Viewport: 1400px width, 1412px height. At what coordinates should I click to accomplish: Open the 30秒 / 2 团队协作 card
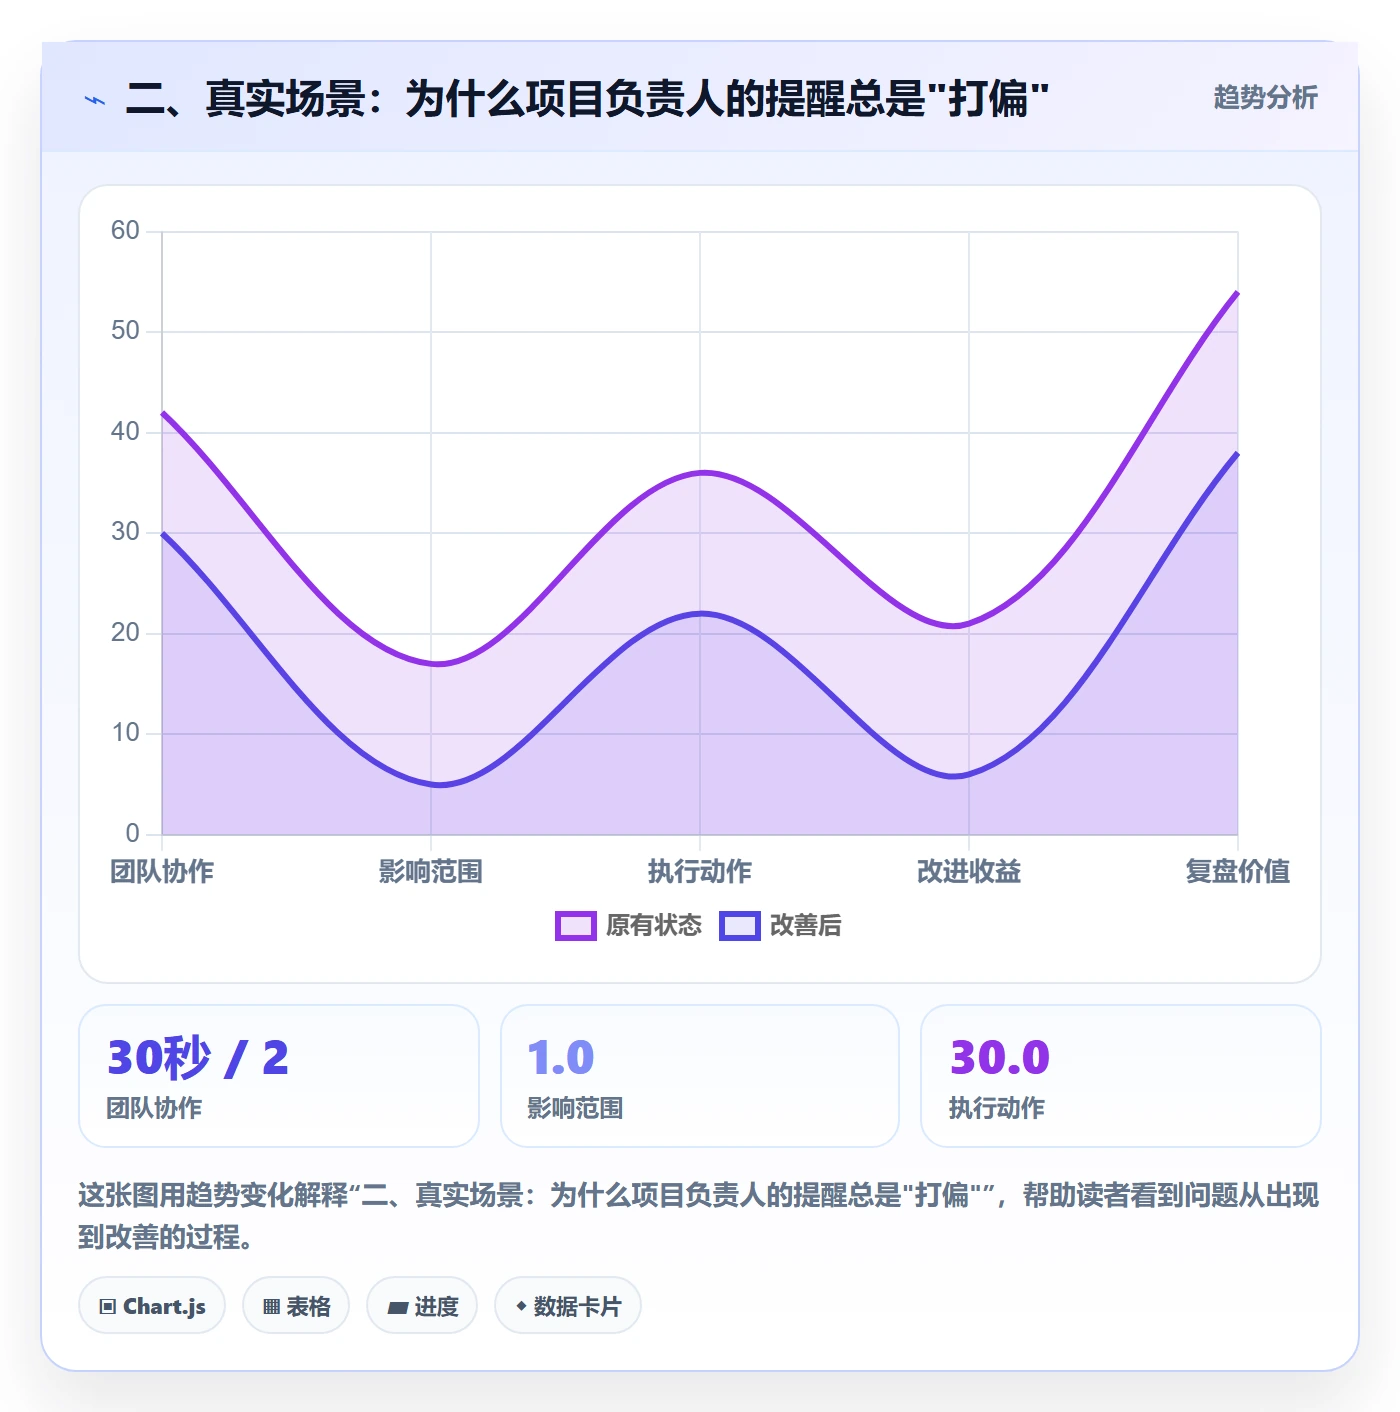279,1076
